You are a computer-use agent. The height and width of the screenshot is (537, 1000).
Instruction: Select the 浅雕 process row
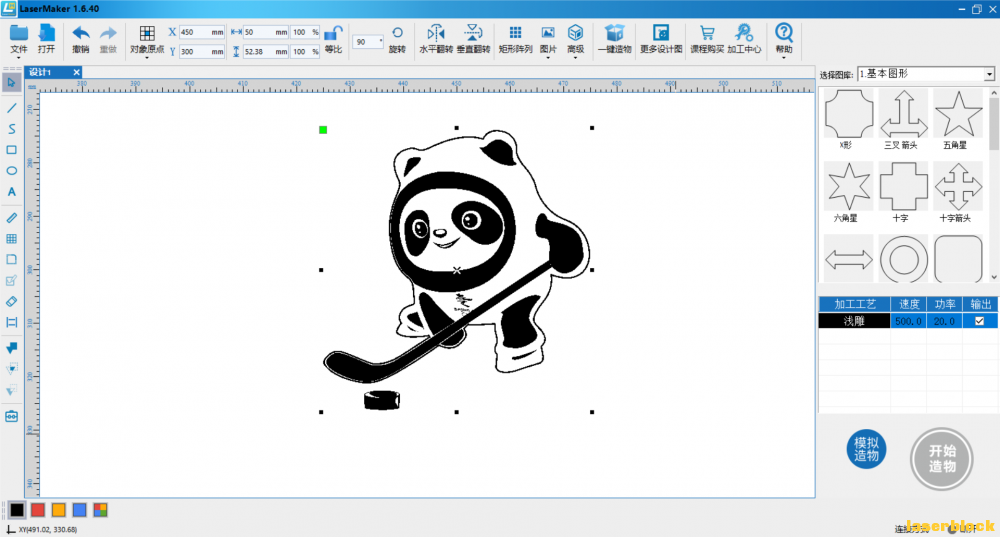click(x=908, y=321)
